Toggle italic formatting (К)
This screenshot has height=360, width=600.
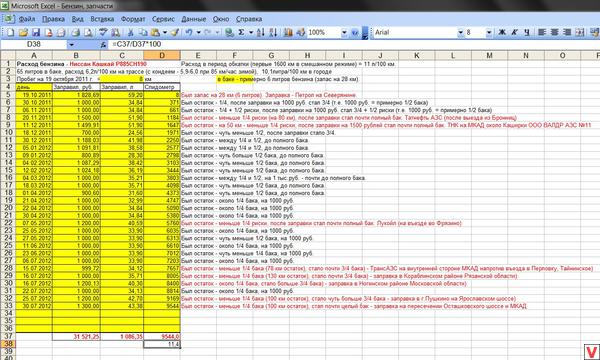(515, 33)
